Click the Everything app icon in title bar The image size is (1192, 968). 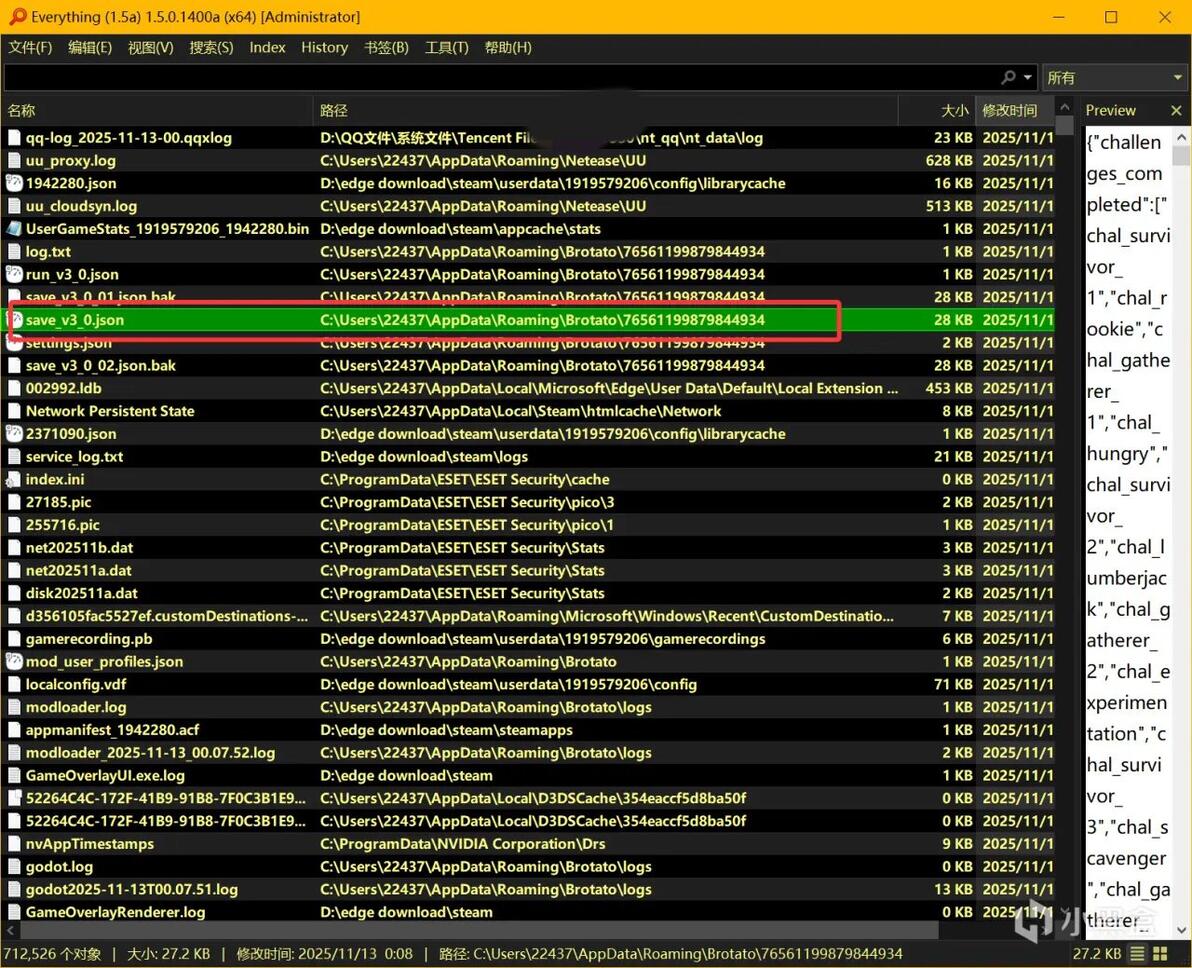pos(17,17)
